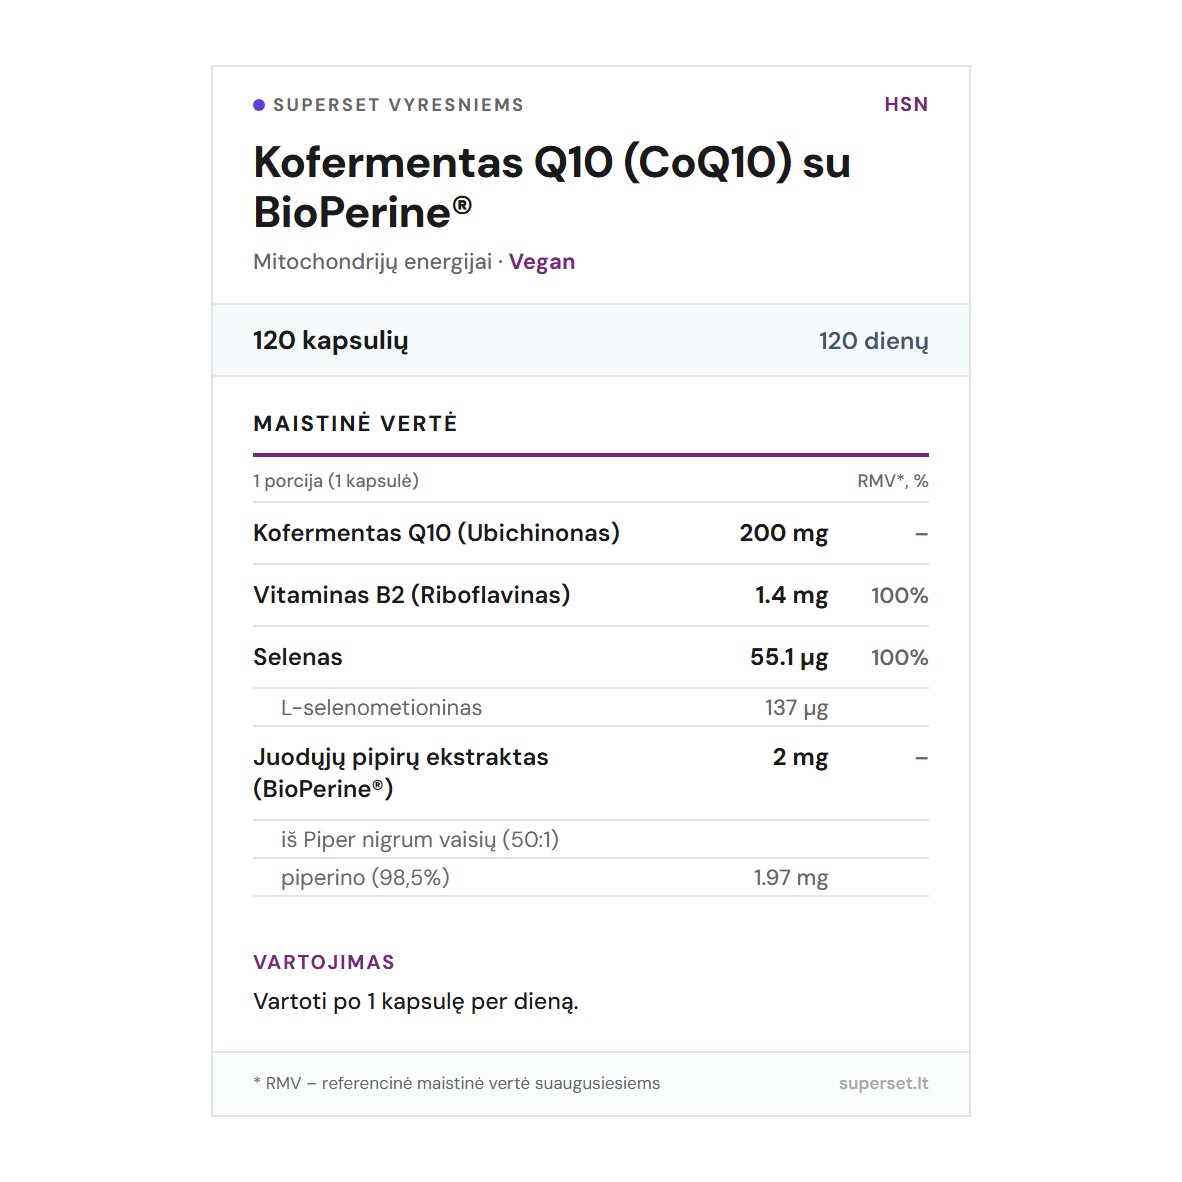Click the VARTOJIMAS section heading
Viewport: 1182px width, 1182px height.
click(x=324, y=962)
